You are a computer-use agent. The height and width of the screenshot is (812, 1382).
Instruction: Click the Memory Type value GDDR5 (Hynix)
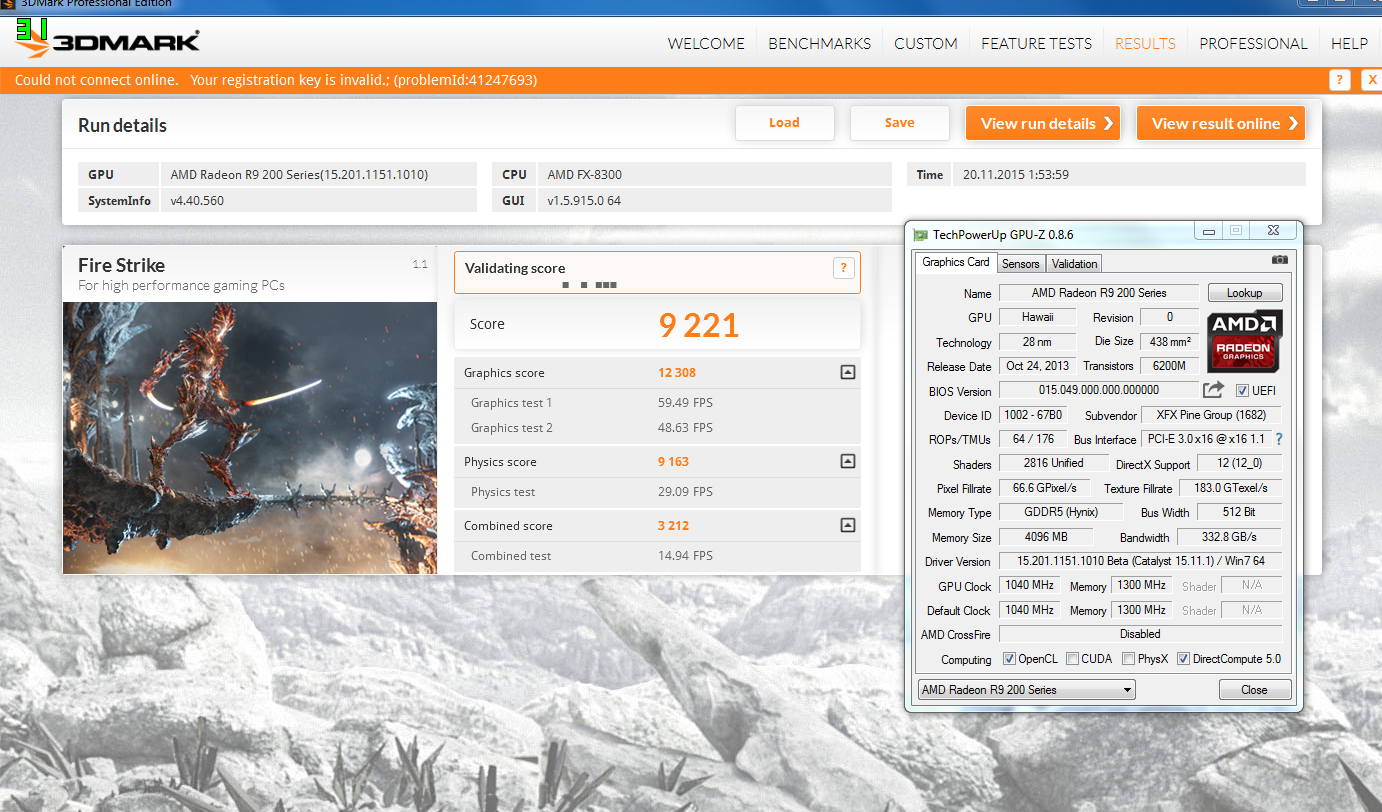[x=1061, y=512]
